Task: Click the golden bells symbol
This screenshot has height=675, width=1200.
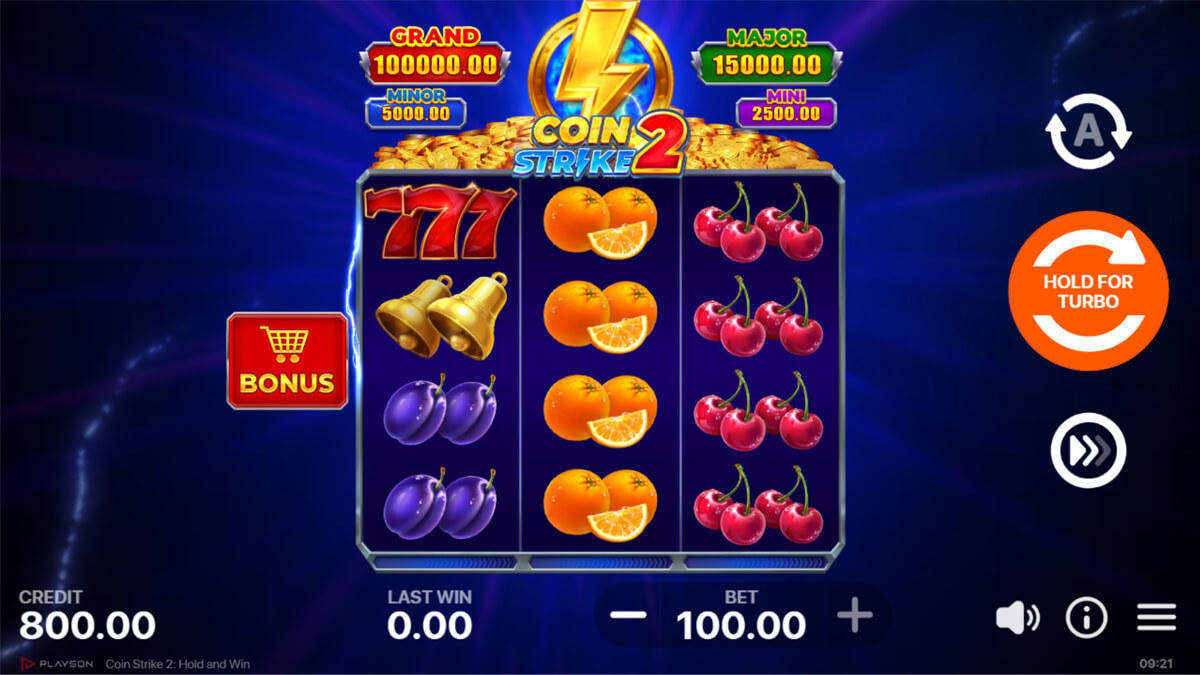Action: (x=440, y=315)
